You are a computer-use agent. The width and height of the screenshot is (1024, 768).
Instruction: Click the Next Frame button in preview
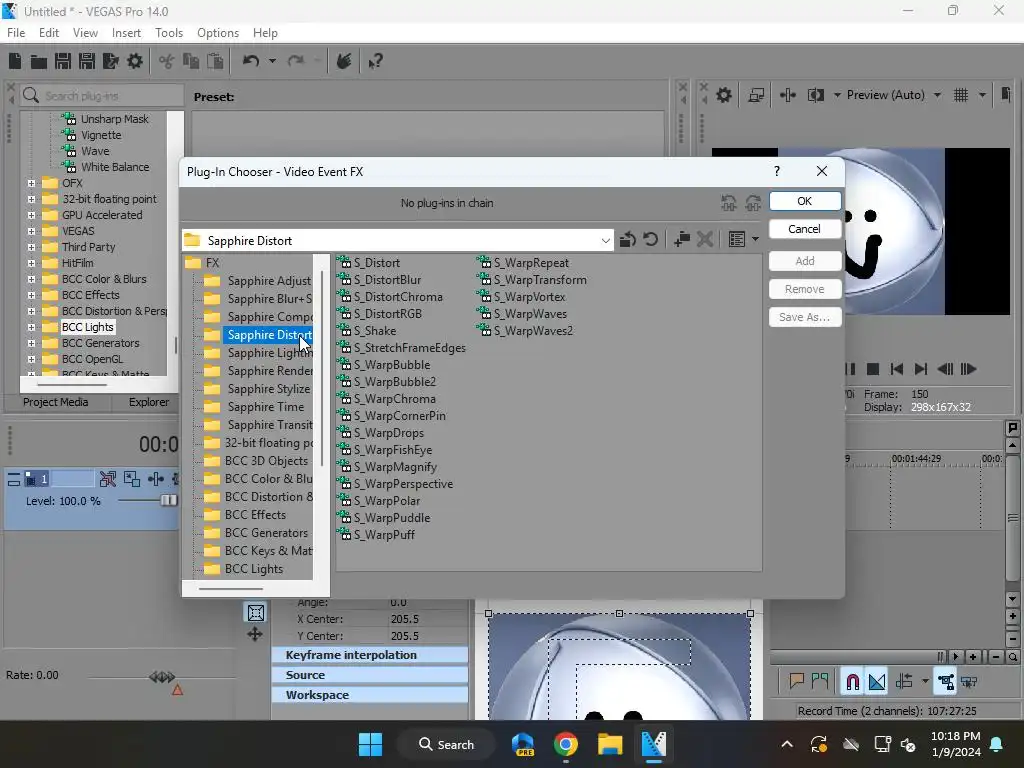pos(969,370)
